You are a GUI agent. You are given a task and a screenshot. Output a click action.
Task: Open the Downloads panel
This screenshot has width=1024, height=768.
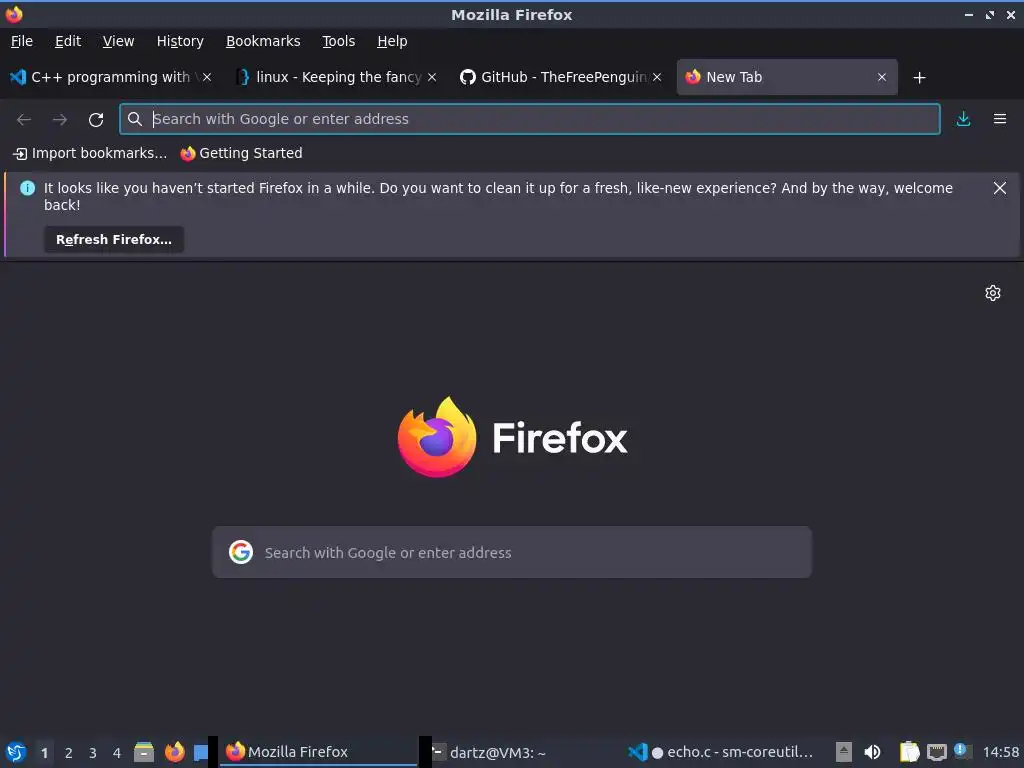tap(963, 119)
